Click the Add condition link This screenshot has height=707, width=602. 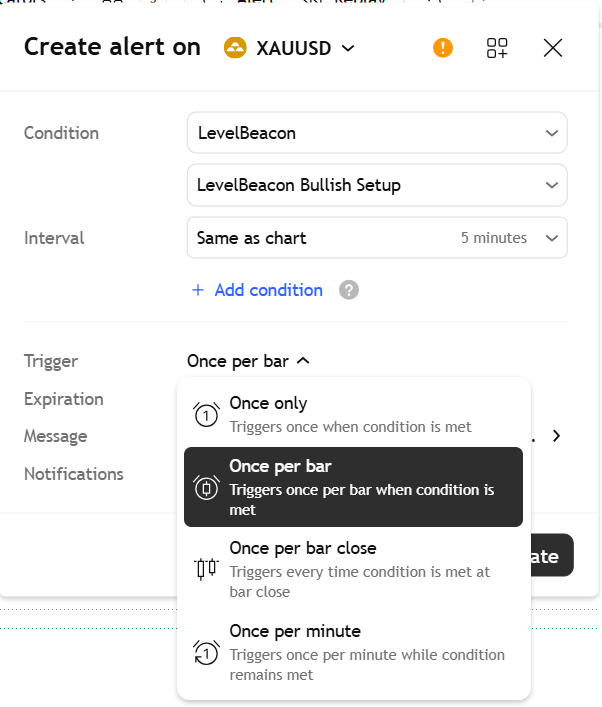(x=268, y=290)
